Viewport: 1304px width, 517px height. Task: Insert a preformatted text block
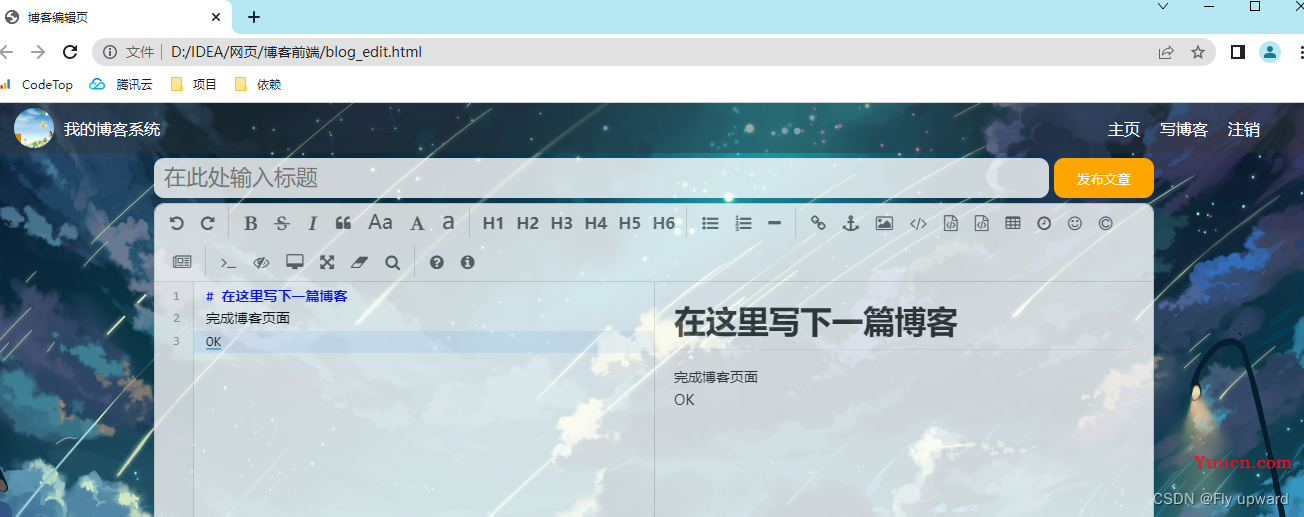click(x=951, y=223)
